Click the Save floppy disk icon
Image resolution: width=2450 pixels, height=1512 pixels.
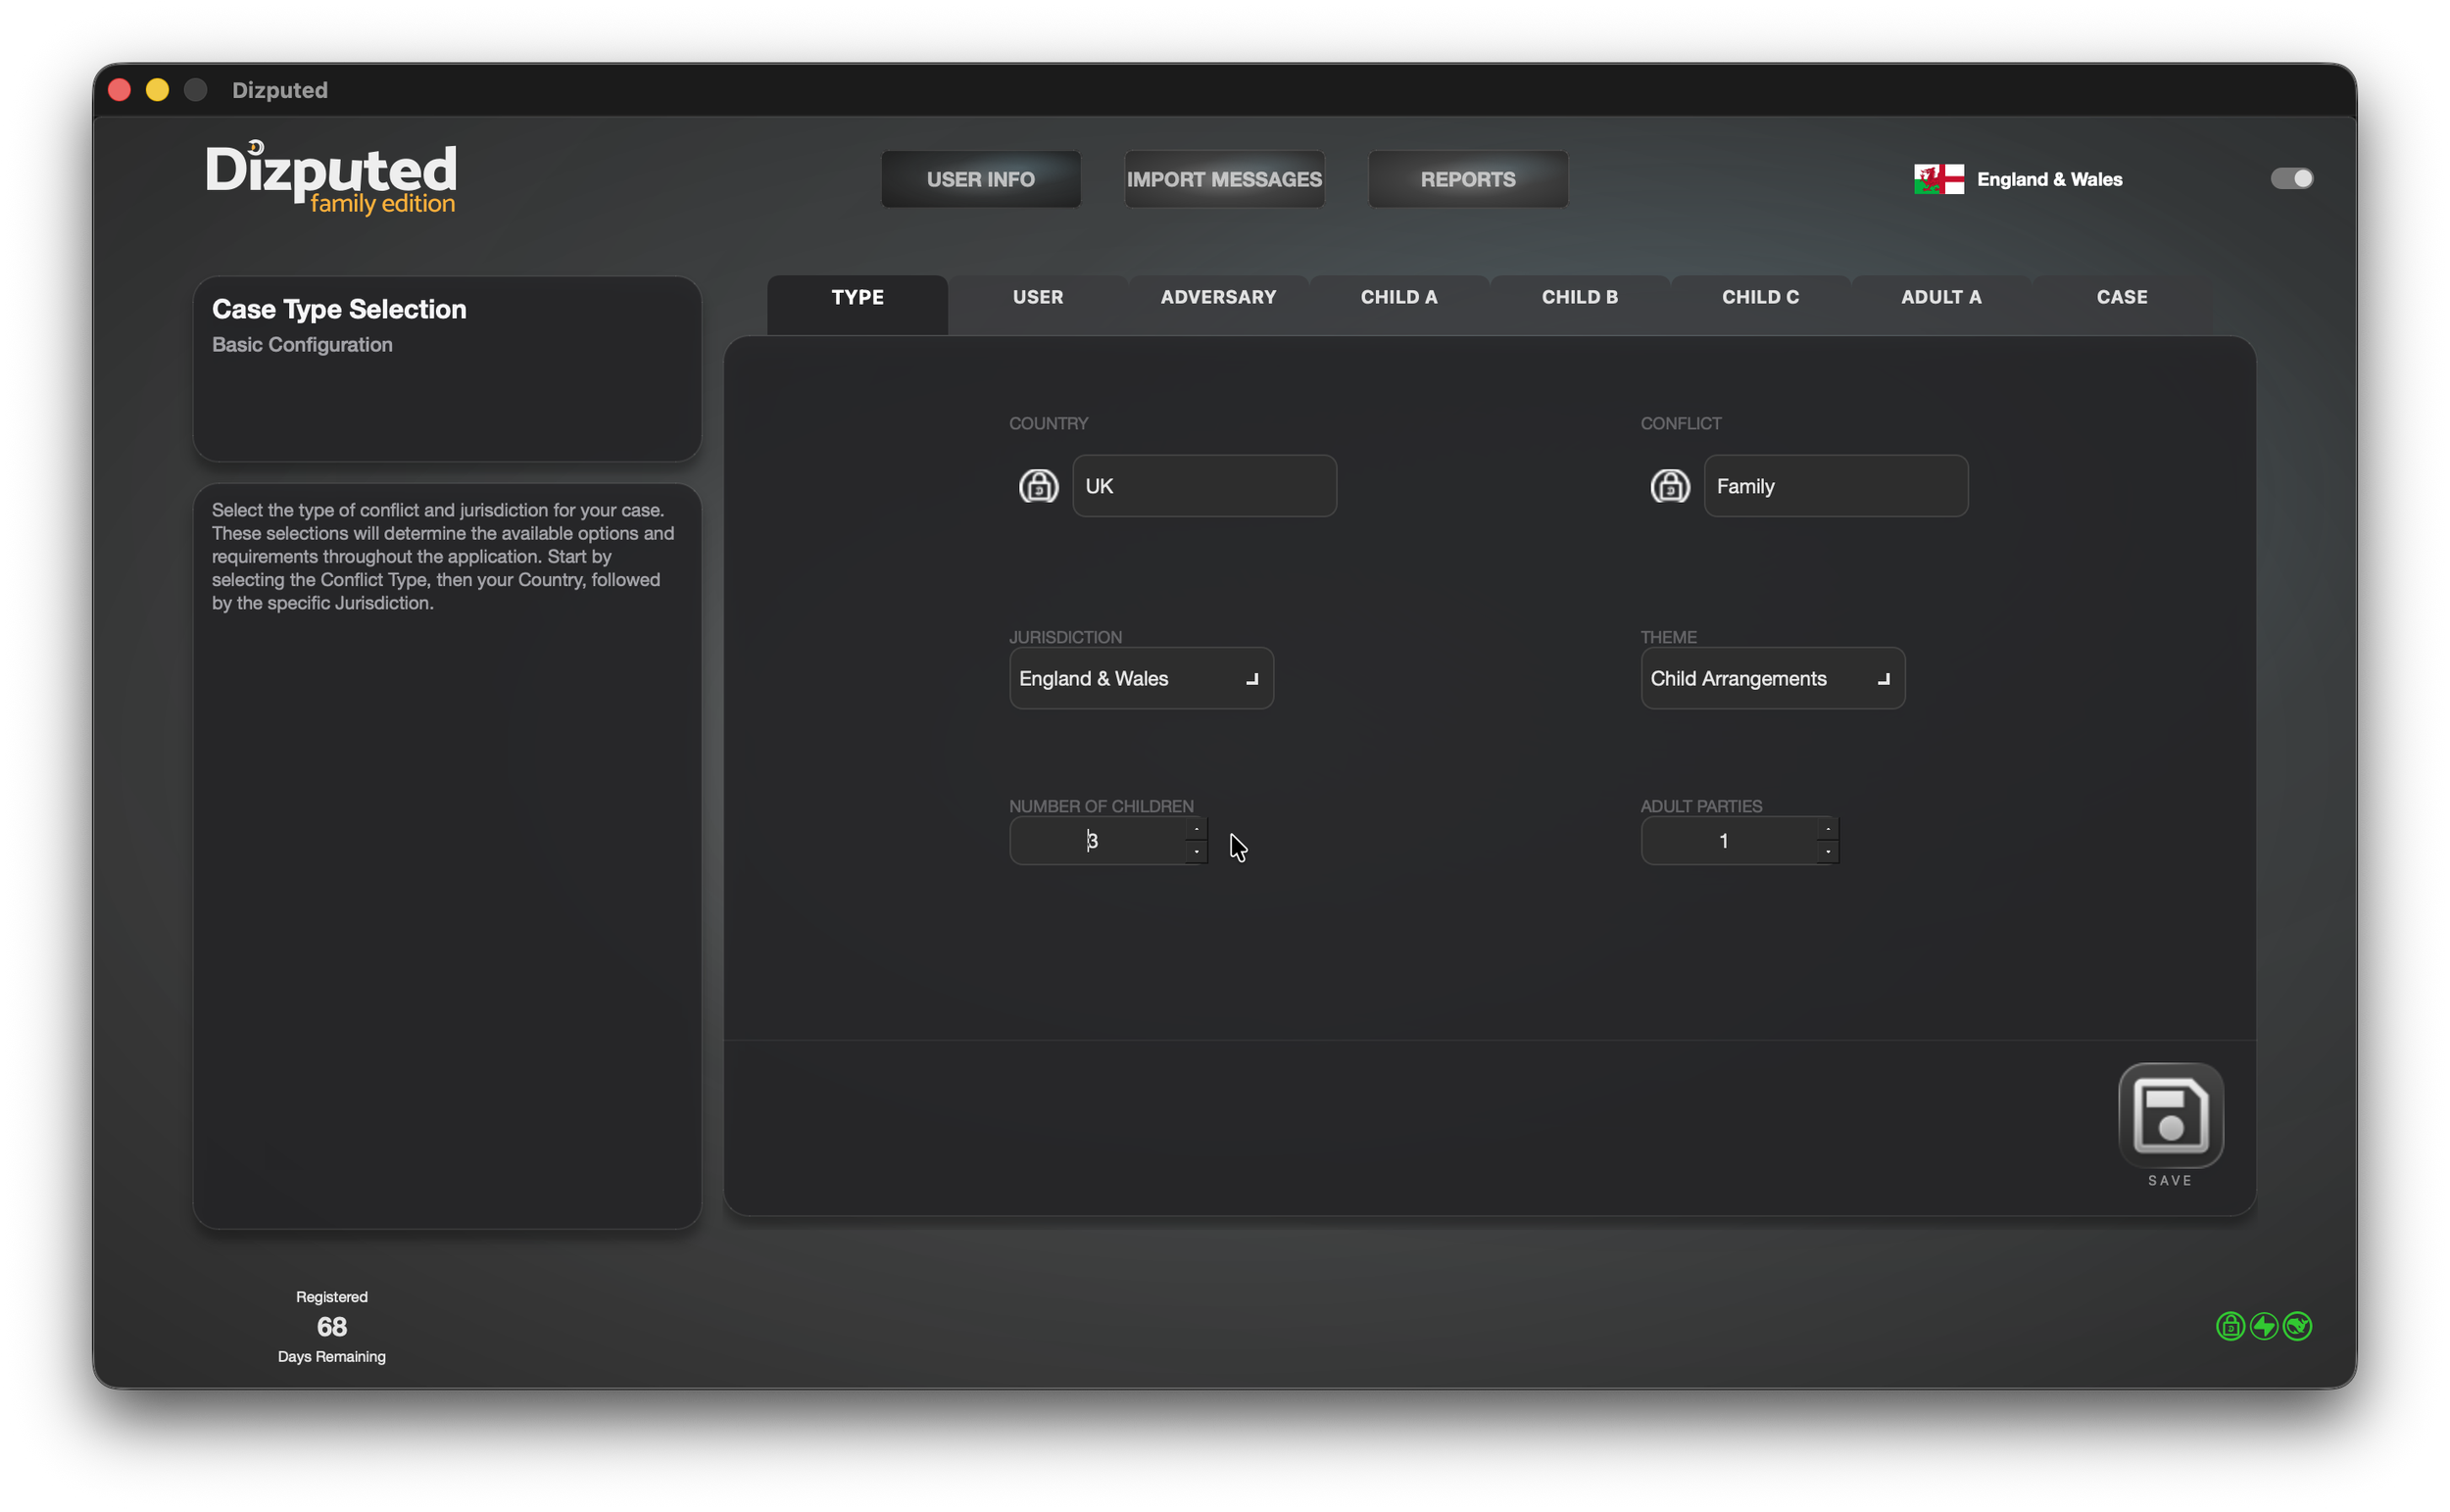[x=2170, y=1115]
